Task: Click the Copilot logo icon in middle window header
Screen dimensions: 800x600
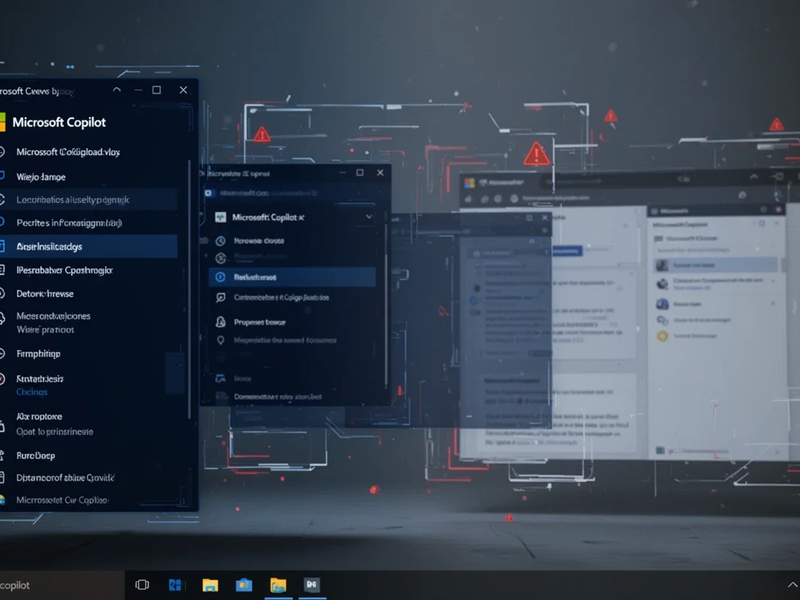Action: (220, 217)
